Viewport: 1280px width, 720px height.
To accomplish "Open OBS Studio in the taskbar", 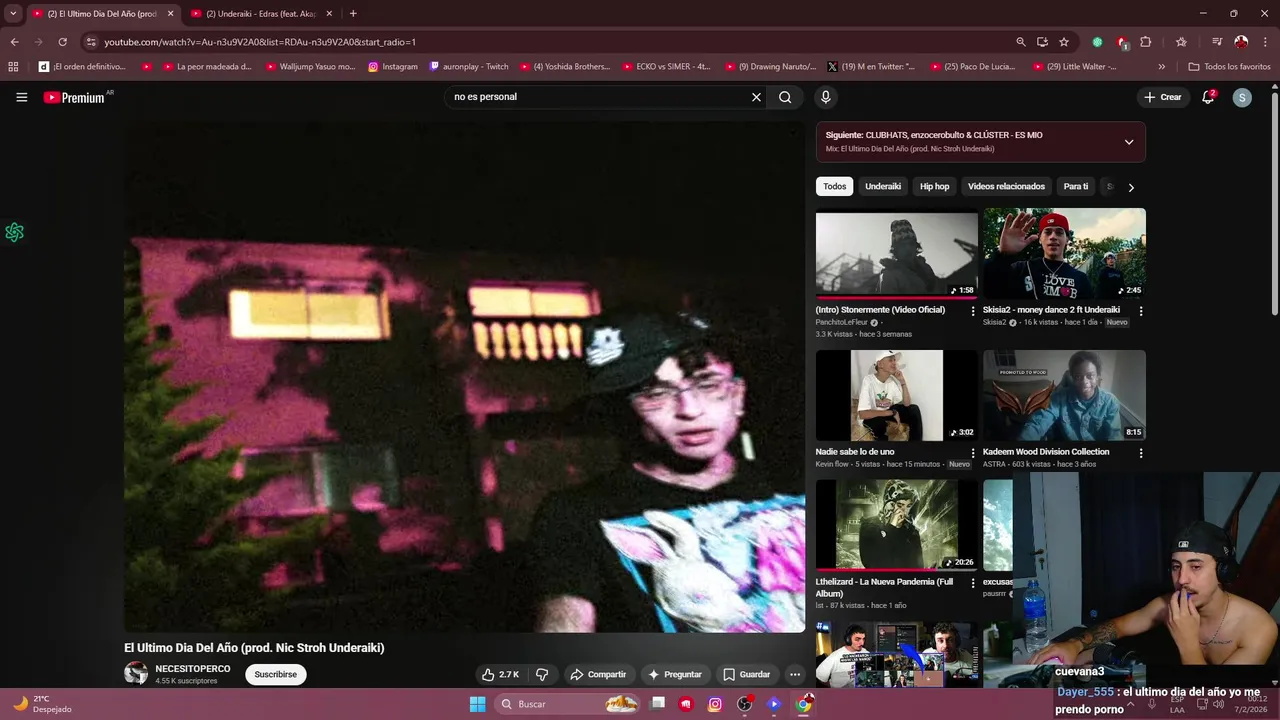I will [744, 704].
